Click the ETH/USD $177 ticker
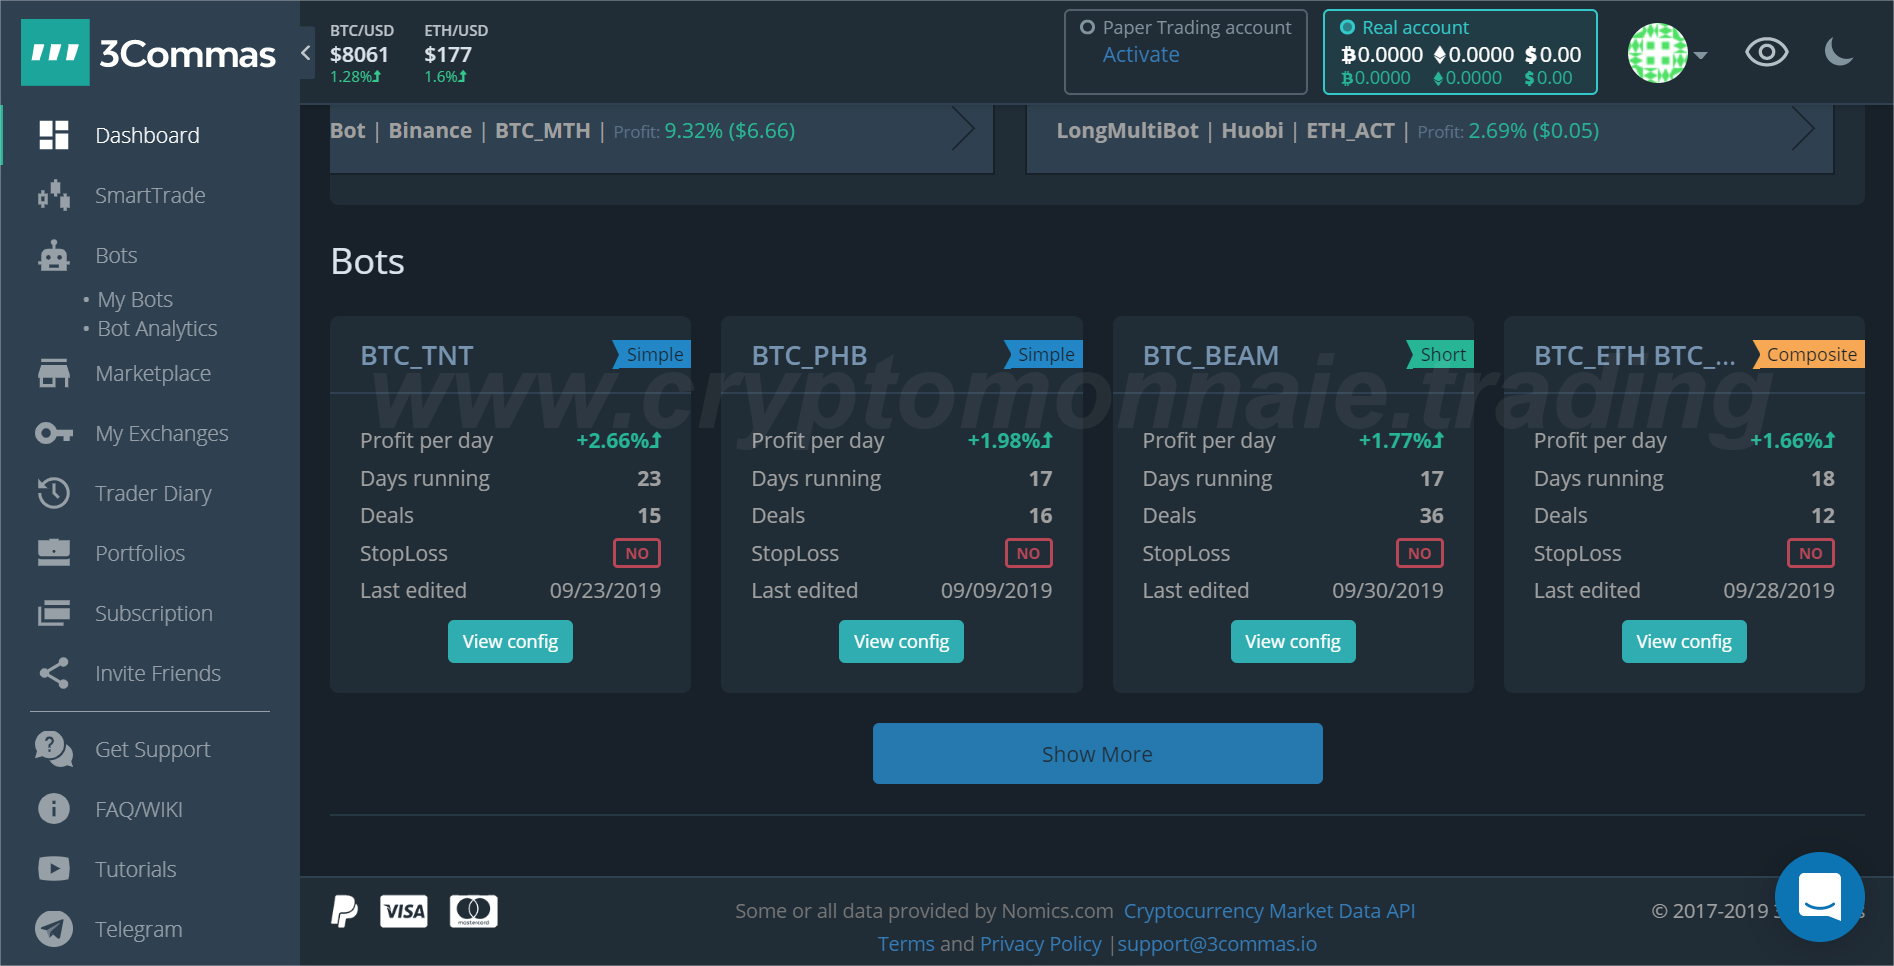The height and width of the screenshot is (966, 1894). click(455, 54)
